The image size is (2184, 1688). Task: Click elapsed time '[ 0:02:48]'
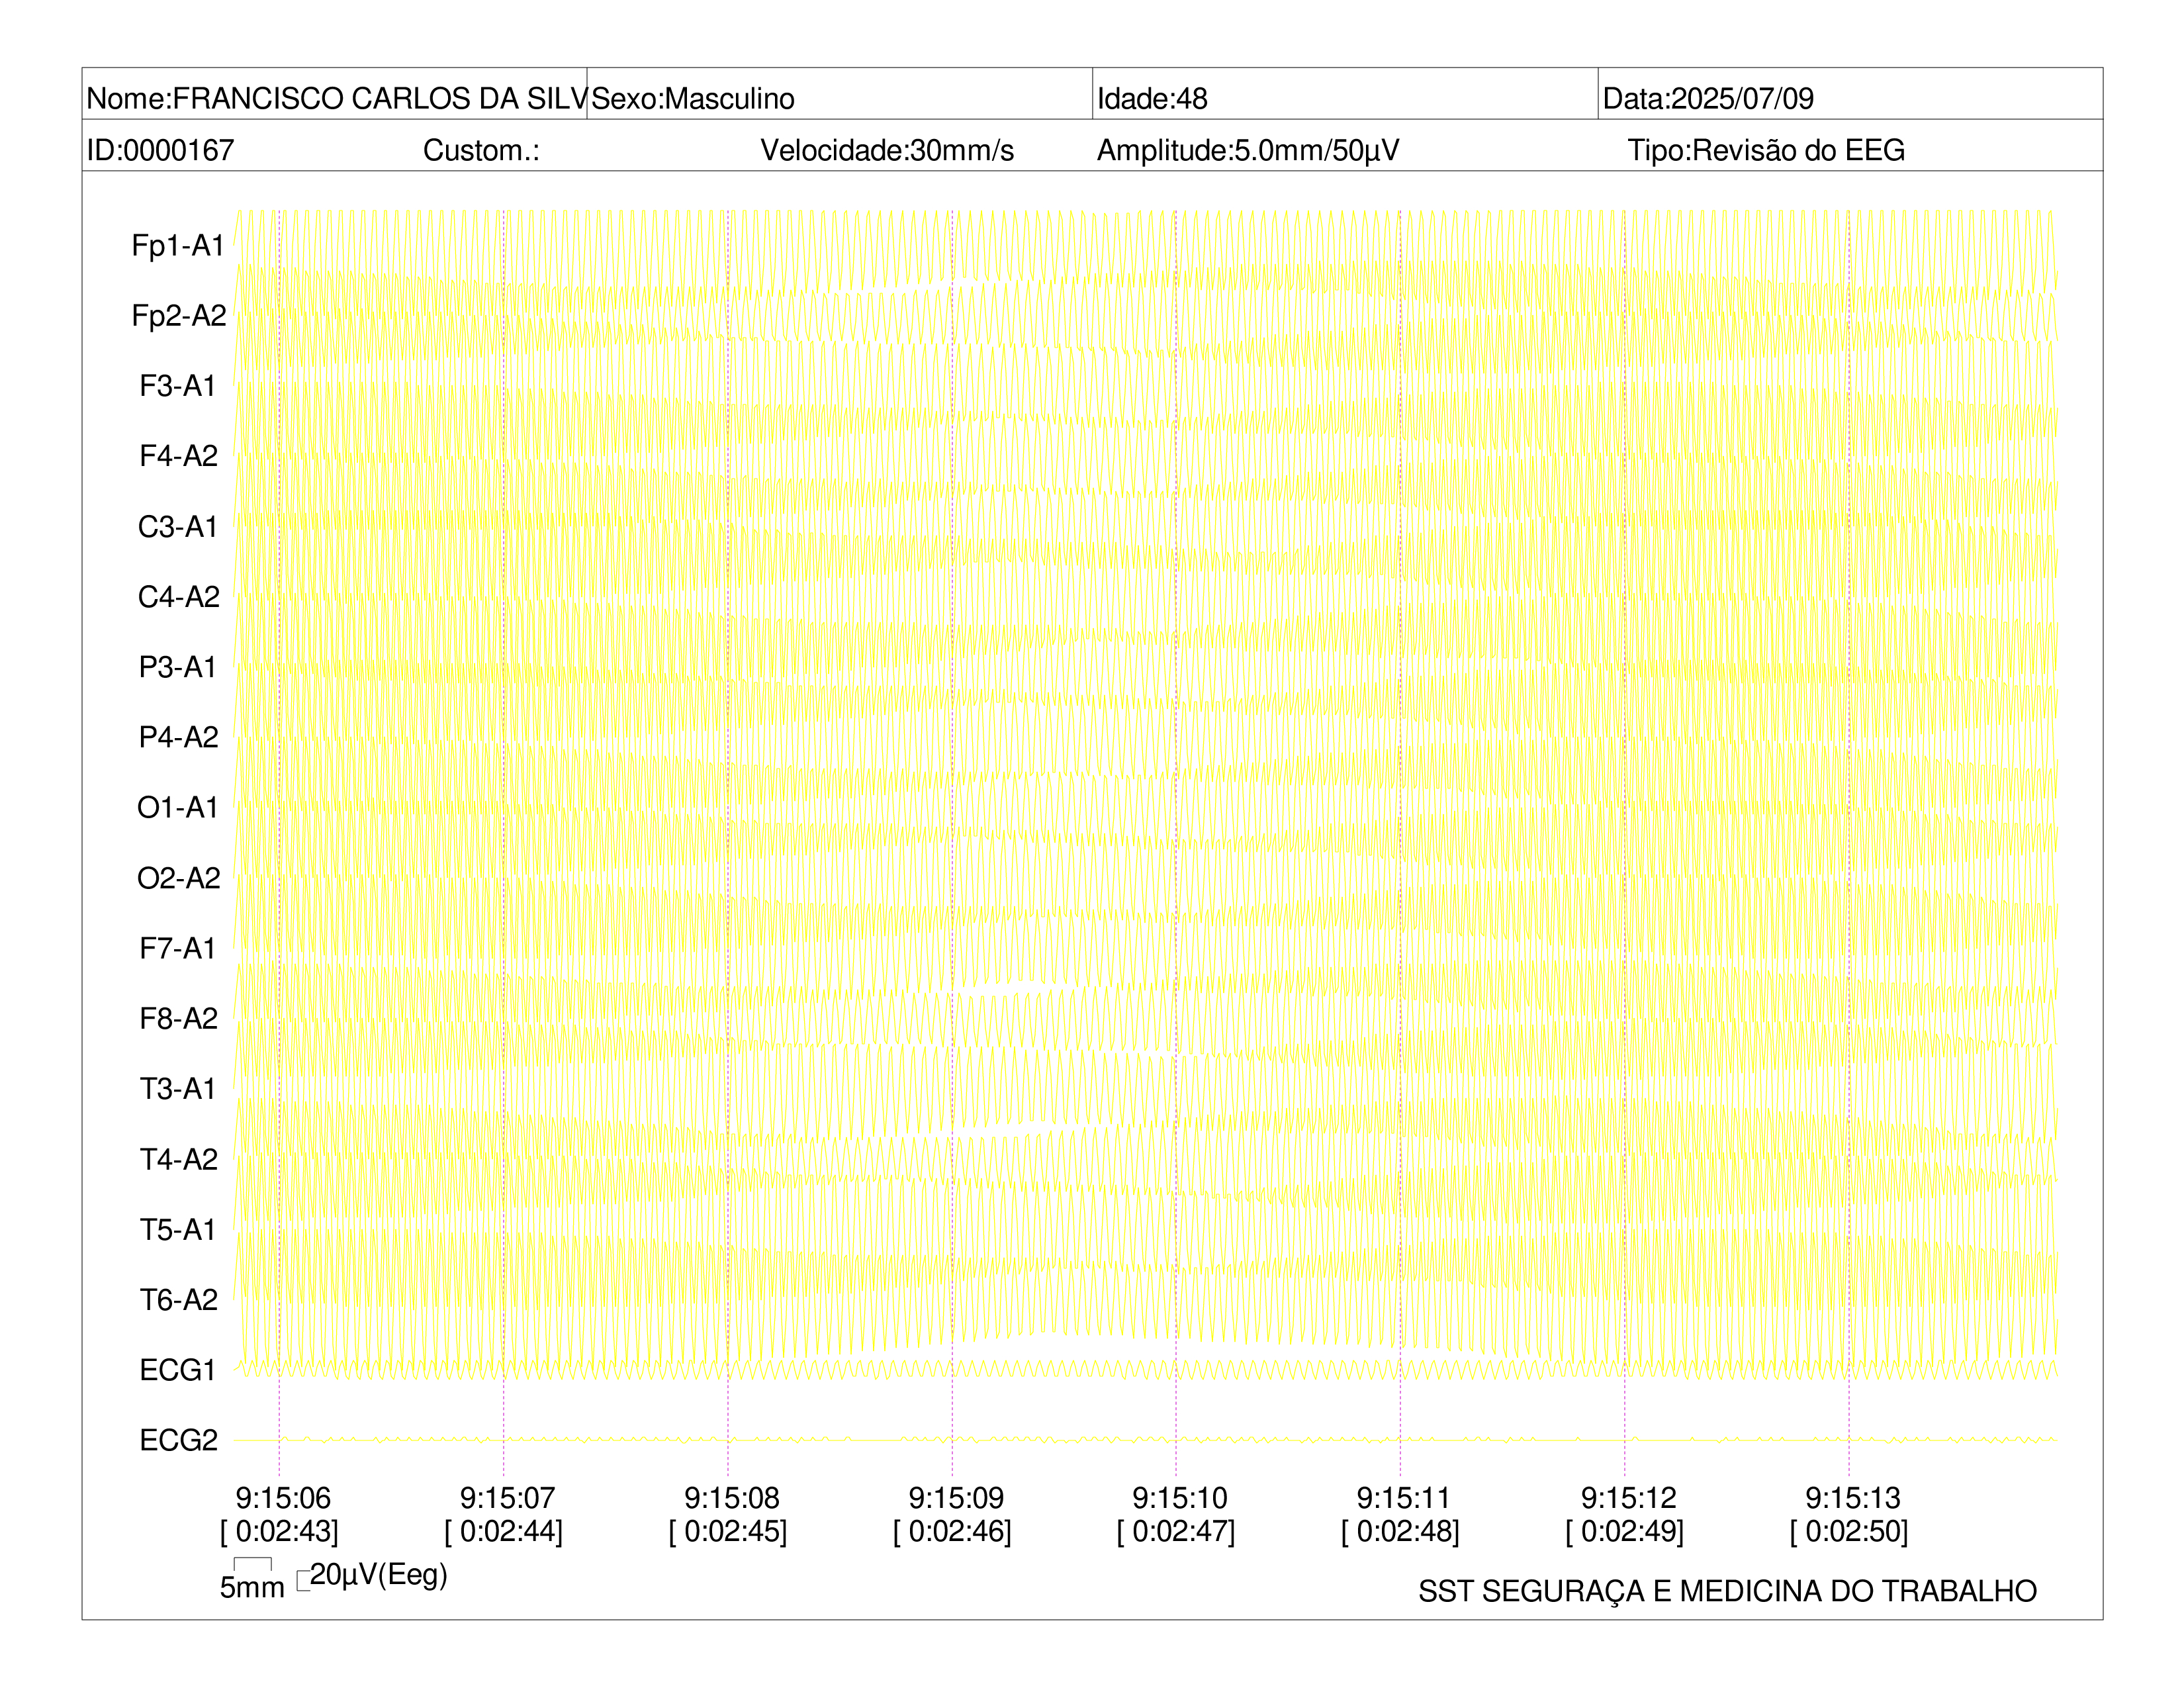(x=1400, y=1532)
